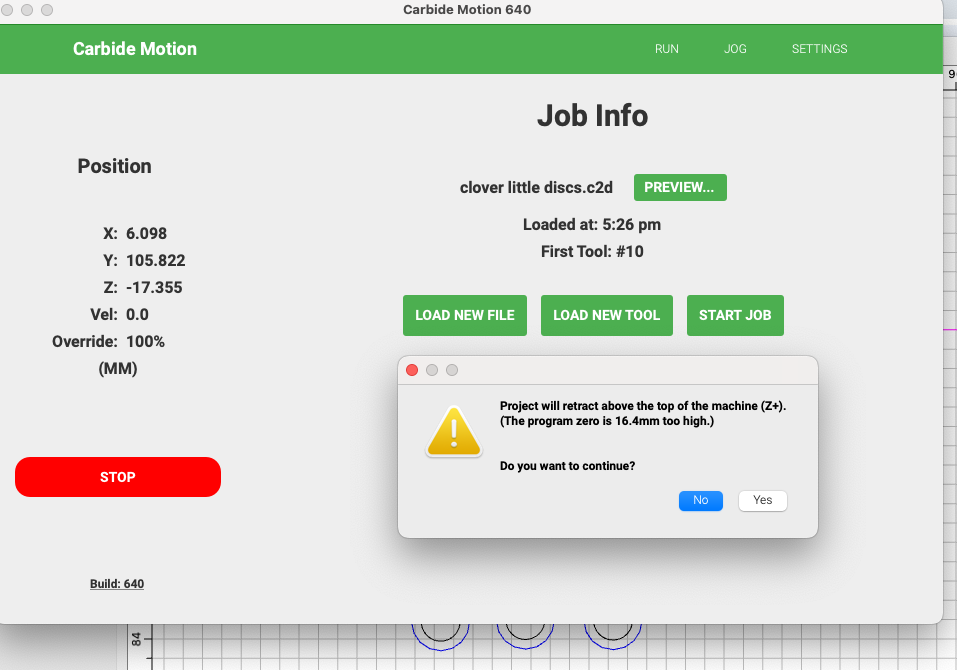
Task: Click the Override: 100% readout
Action: click(109, 342)
